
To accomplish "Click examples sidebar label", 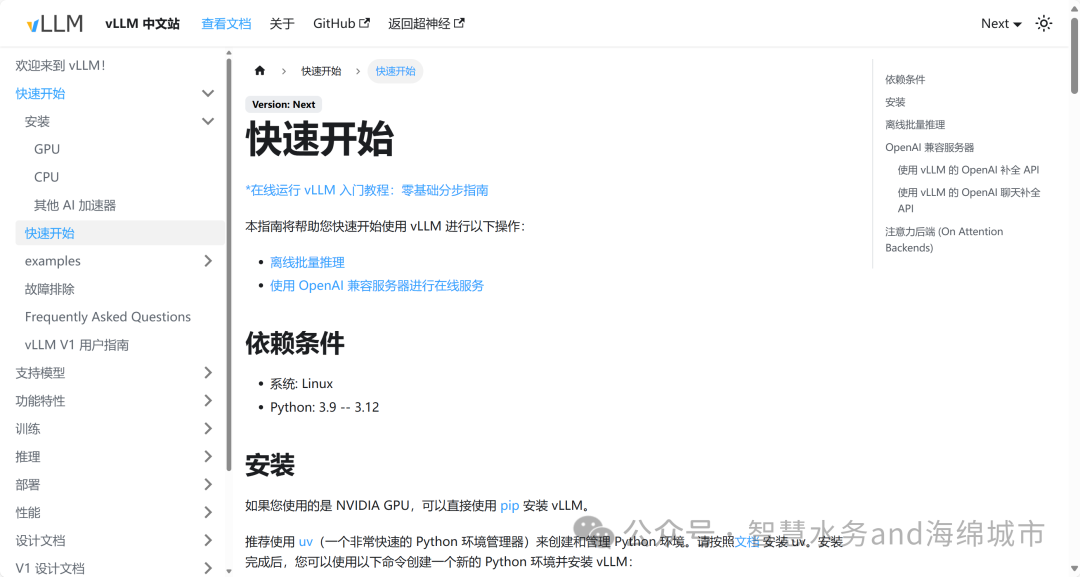I will click(x=52, y=261).
